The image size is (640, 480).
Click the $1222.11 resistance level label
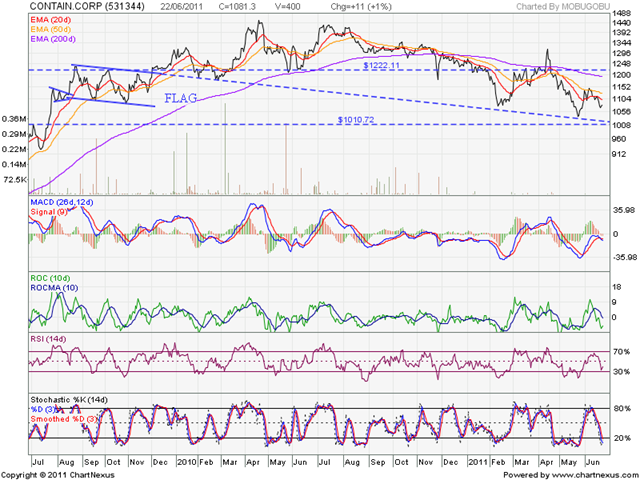click(x=382, y=65)
